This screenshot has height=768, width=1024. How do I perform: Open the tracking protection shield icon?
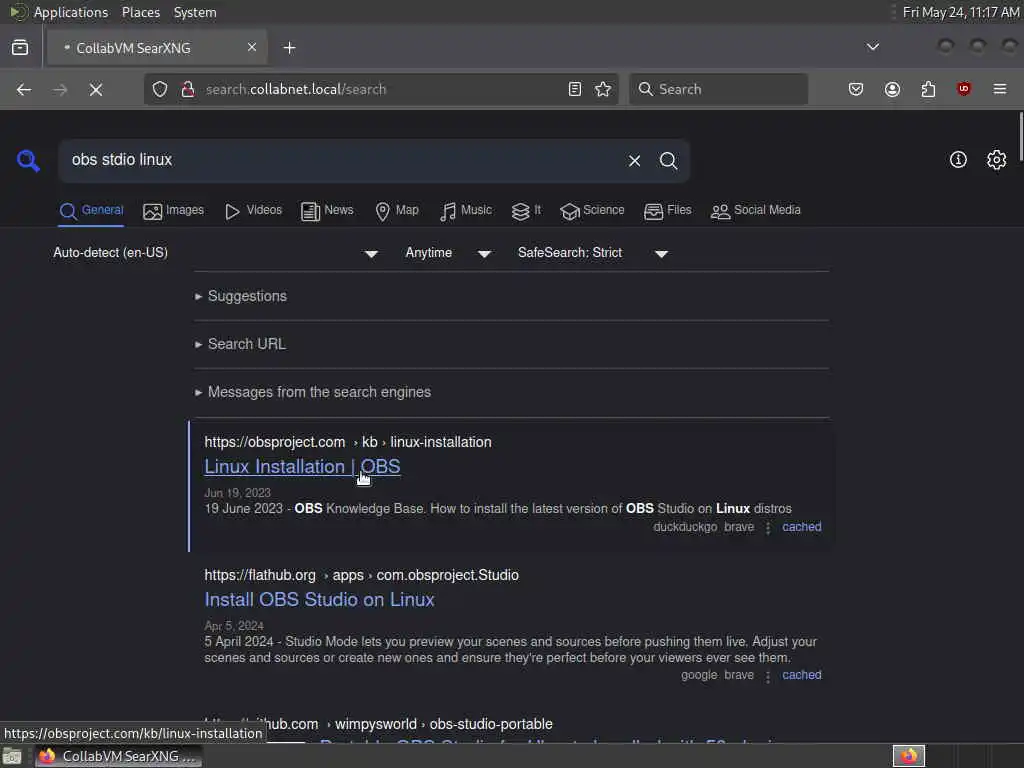[x=160, y=89]
